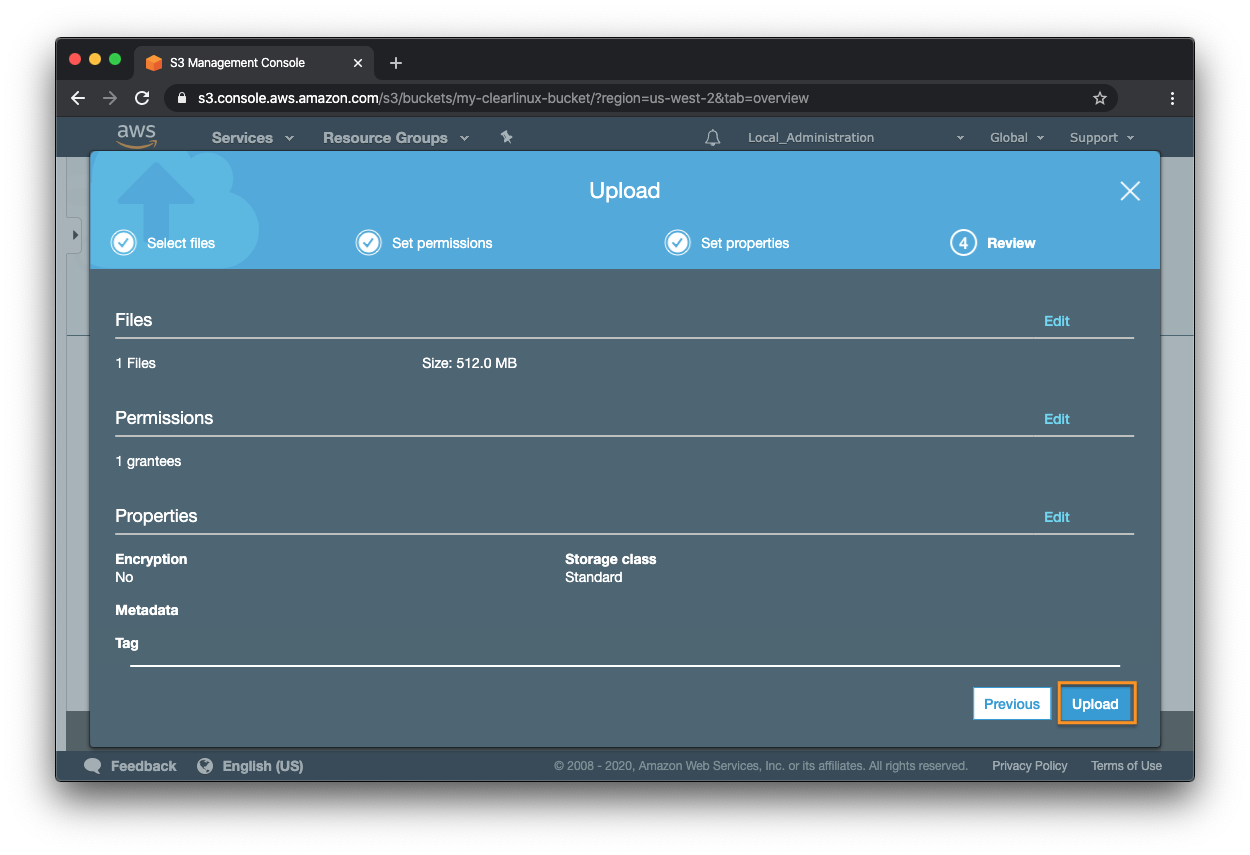Open the Global region menu

[x=1017, y=138]
